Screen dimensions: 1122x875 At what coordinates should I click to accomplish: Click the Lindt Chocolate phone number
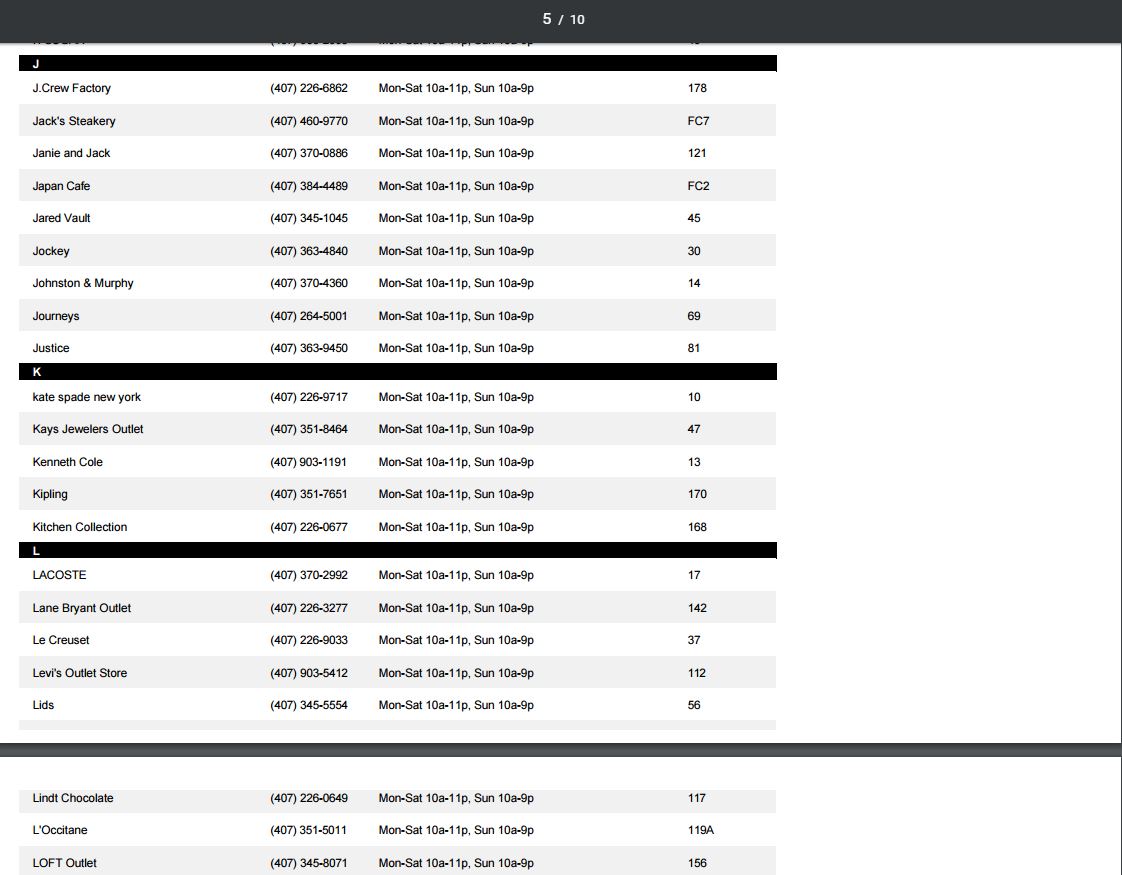coord(309,798)
